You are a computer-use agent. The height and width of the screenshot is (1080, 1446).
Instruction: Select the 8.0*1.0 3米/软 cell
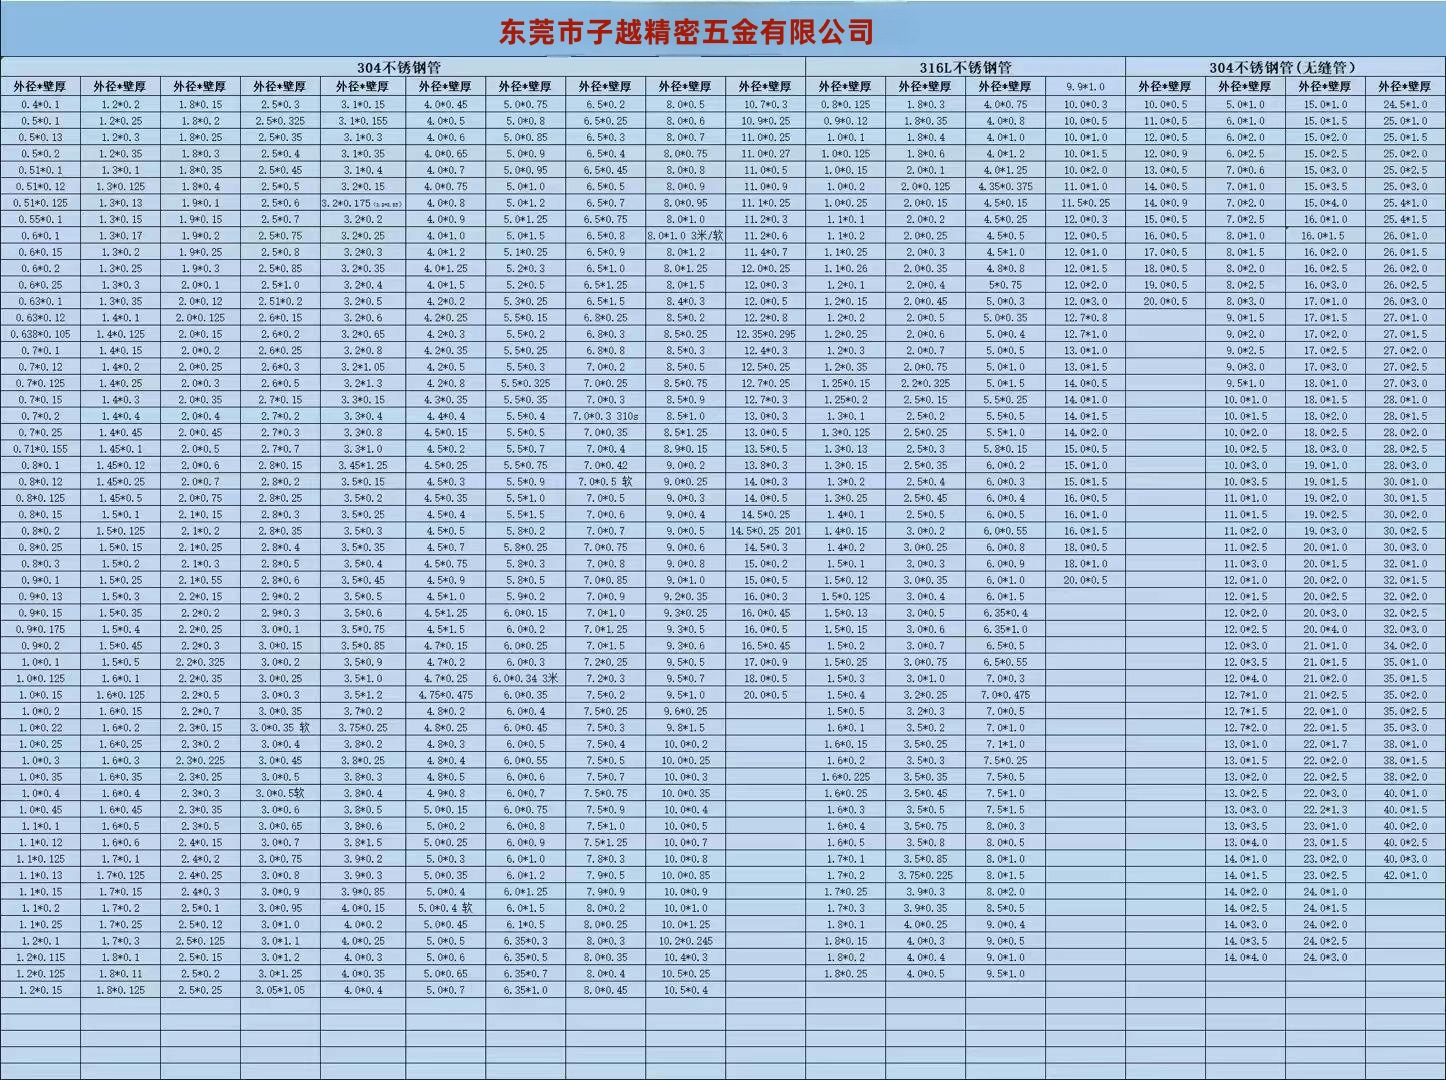click(685, 236)
